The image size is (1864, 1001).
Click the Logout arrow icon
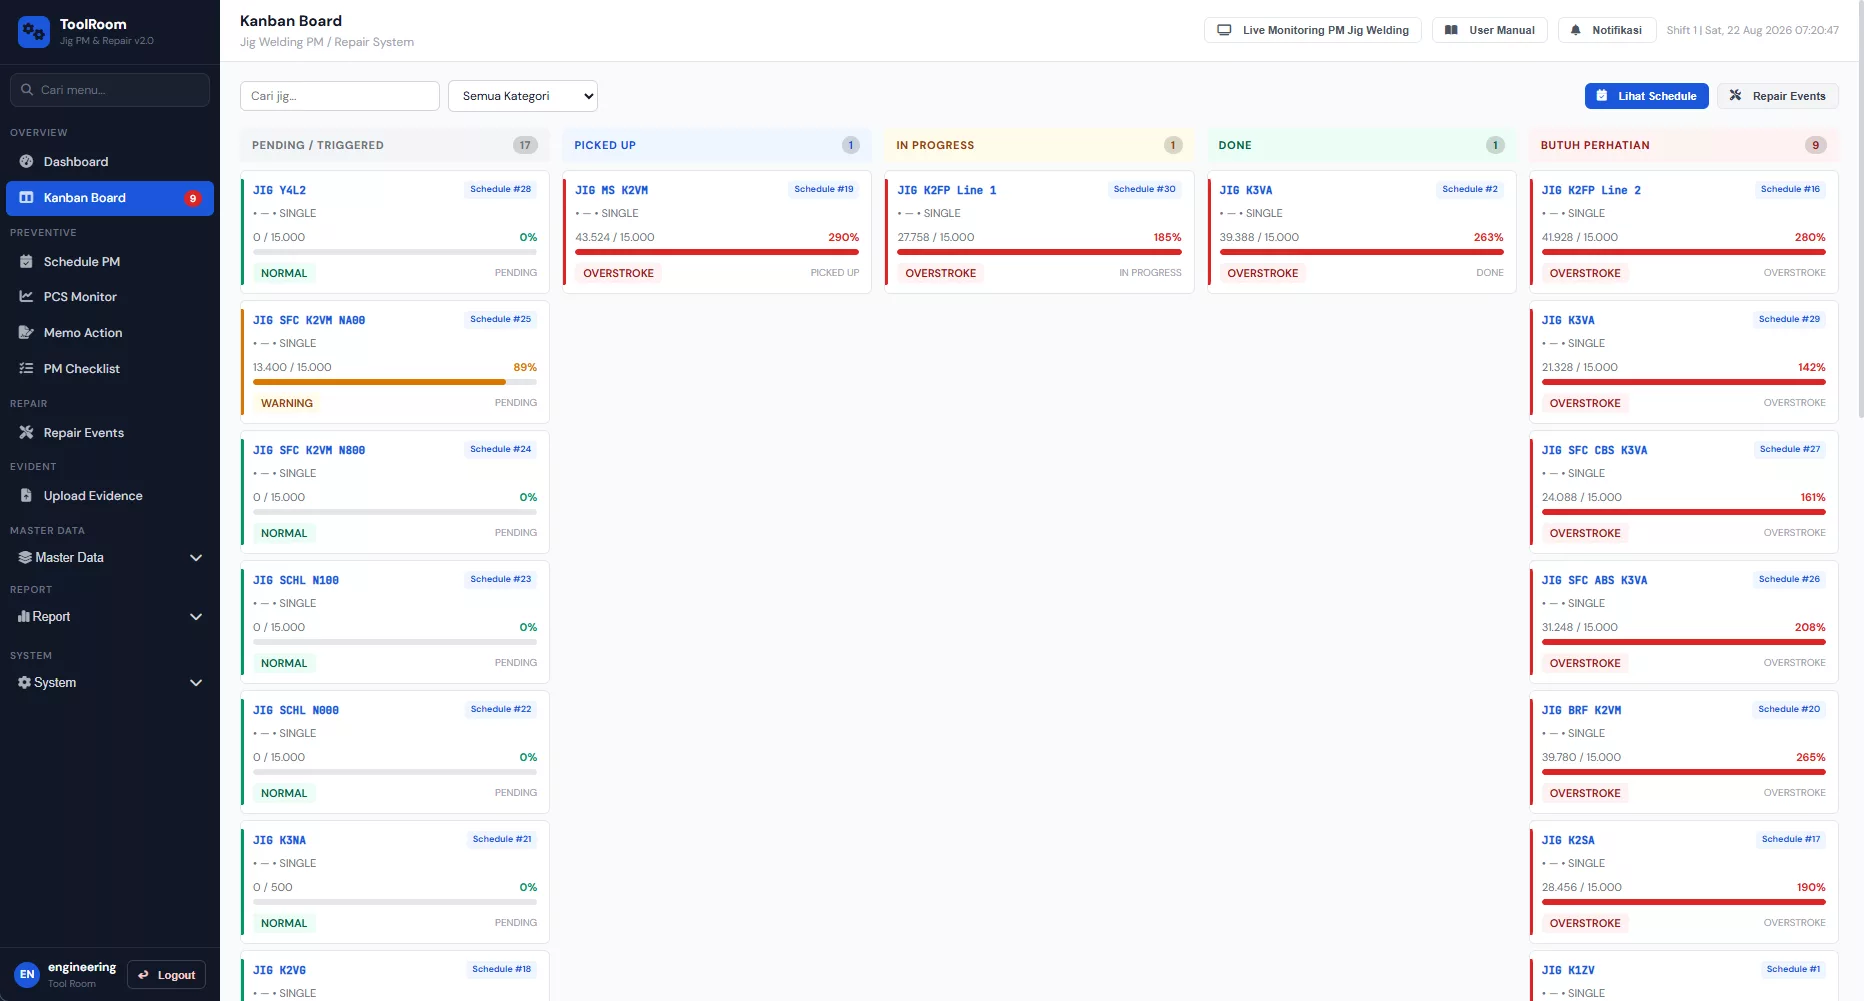(143, 975)
